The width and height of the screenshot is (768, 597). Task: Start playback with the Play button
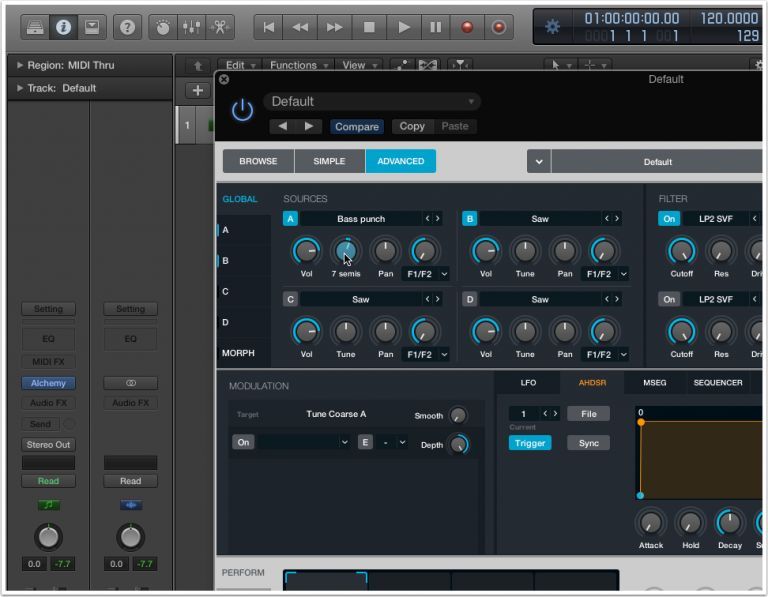click(x=404, y=27)
